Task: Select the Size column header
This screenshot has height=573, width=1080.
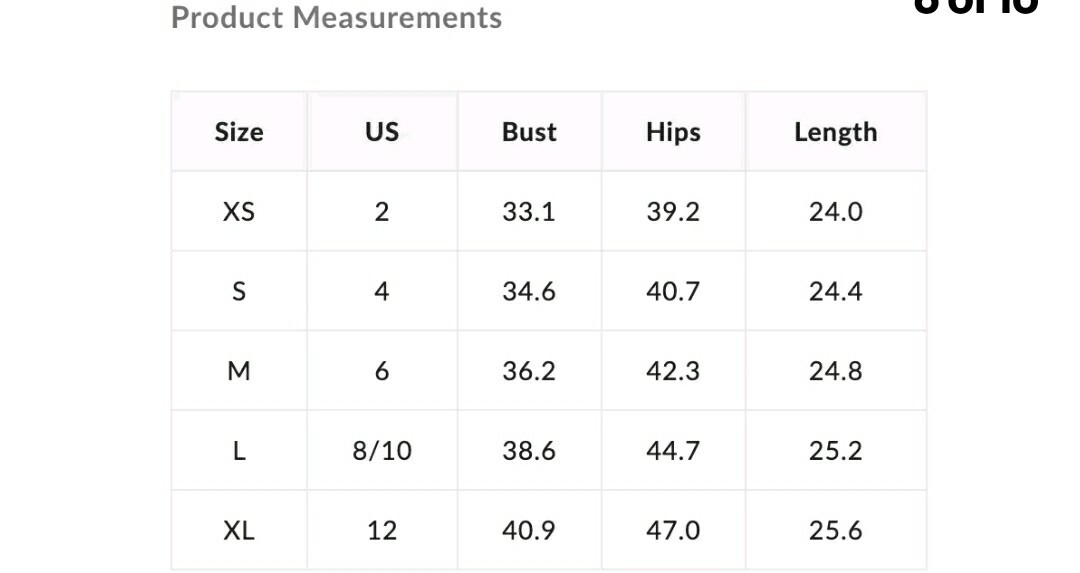Action: pyautogui.click(x=239, y=132)
